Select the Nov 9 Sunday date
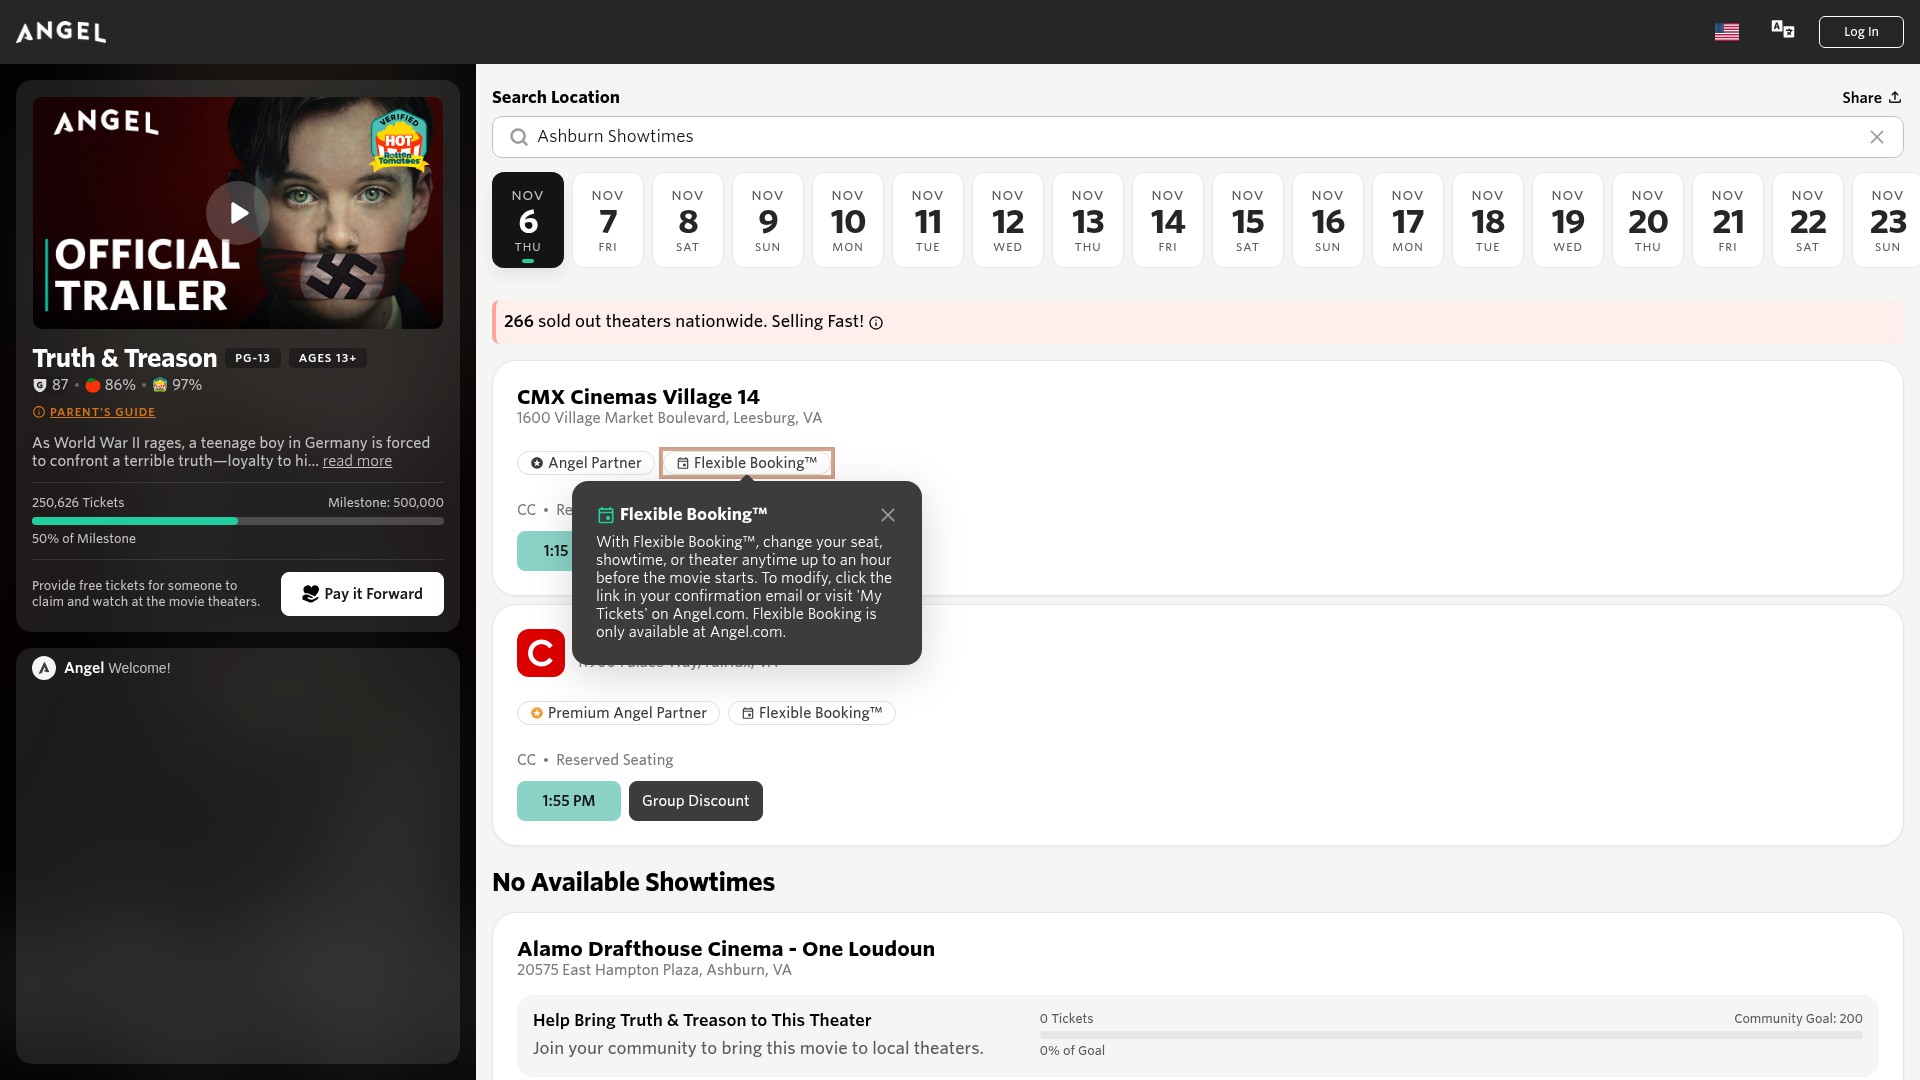The height and width of the screenshot is (1080, 1920). point(768,220)
